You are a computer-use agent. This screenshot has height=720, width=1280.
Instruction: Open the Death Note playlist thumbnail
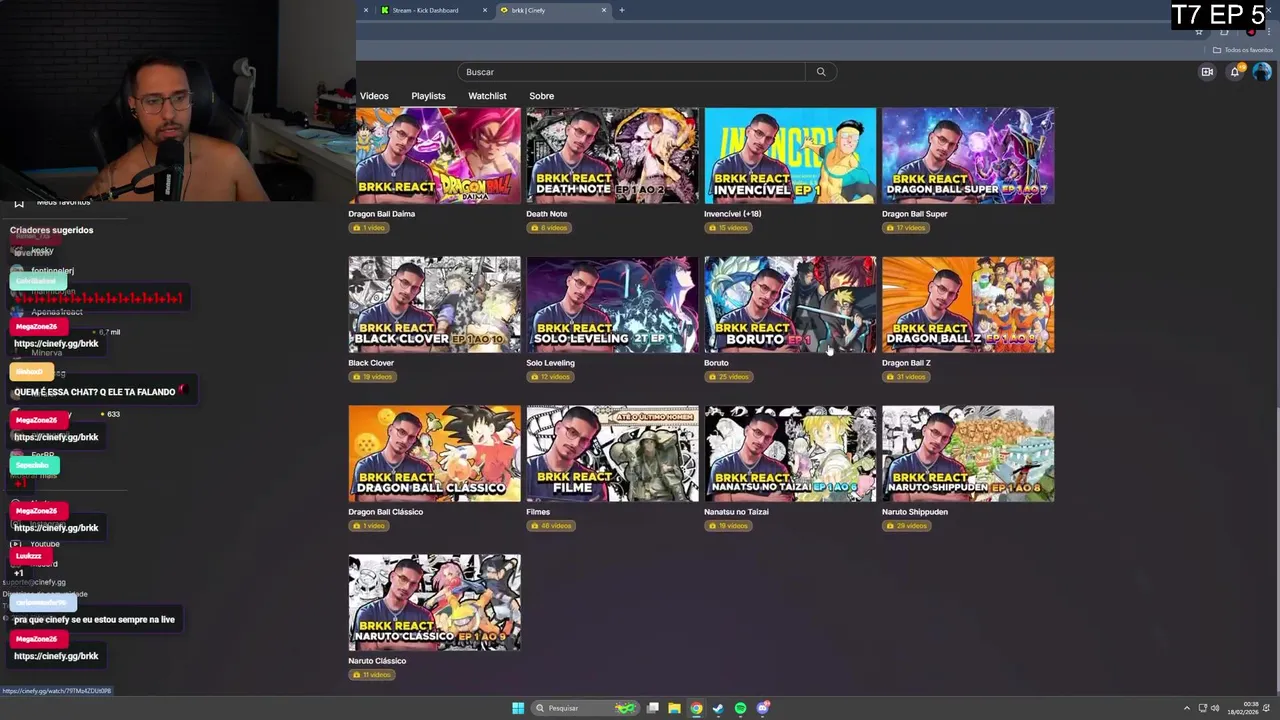612,156
